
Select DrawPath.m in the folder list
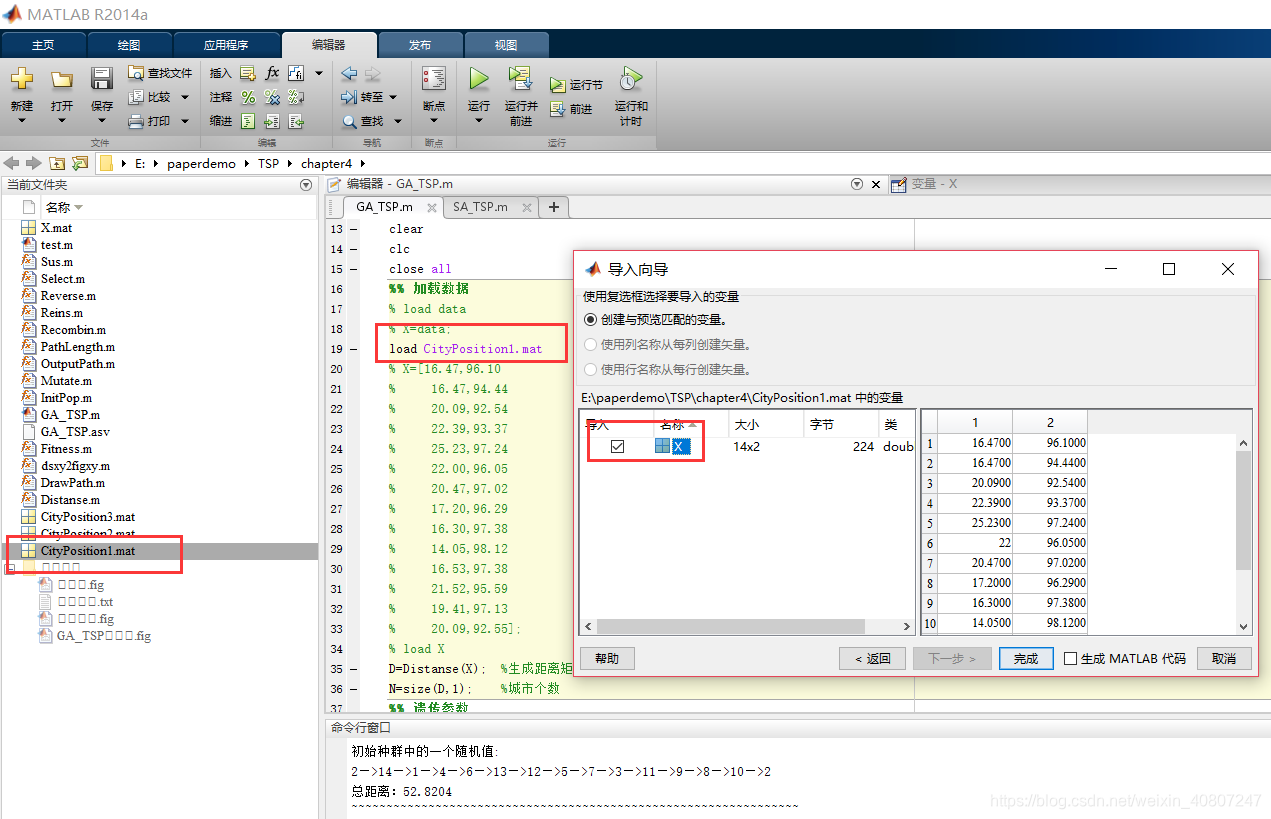(73, 483)
